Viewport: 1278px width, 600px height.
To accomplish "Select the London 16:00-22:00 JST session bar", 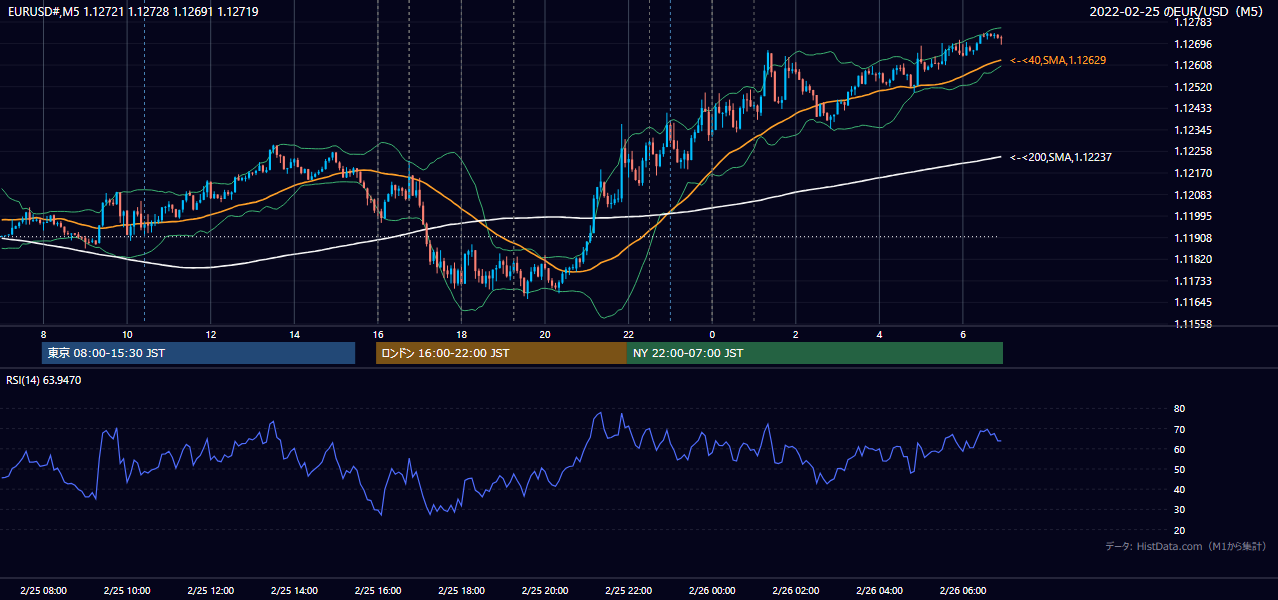I will tap(501, 353).
